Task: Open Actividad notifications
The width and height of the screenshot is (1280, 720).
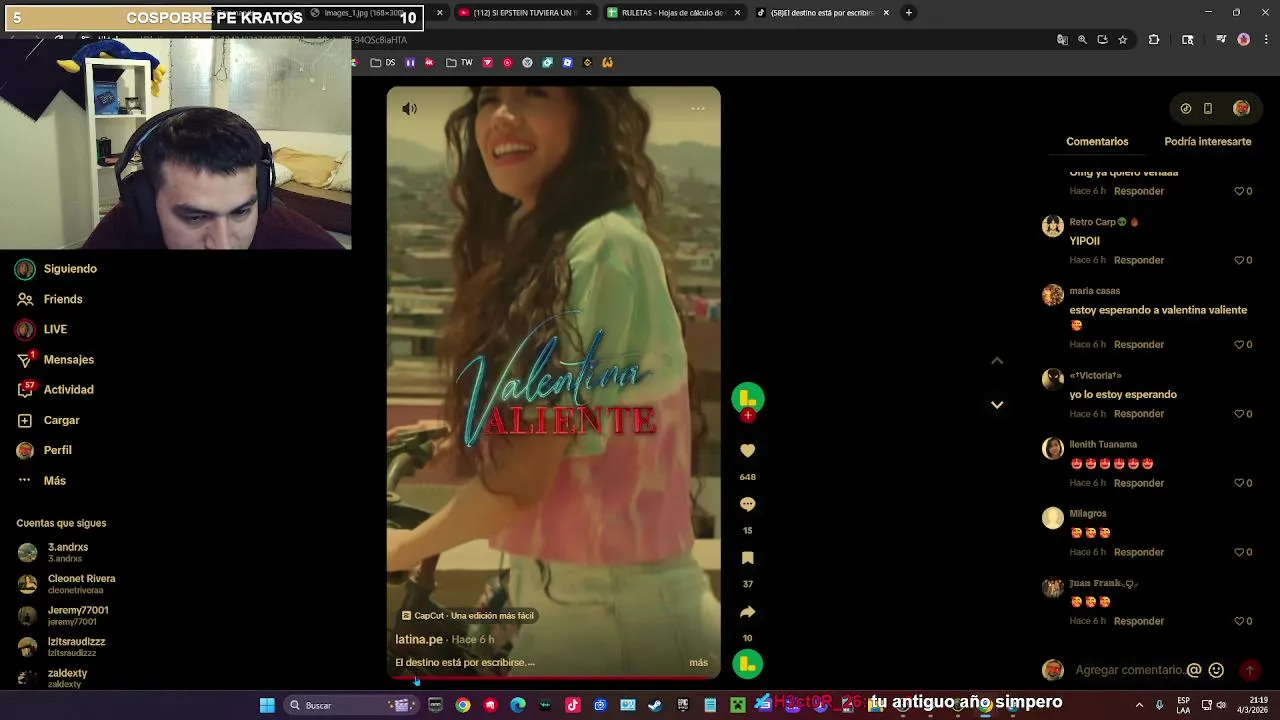Action: coord(55,390)
